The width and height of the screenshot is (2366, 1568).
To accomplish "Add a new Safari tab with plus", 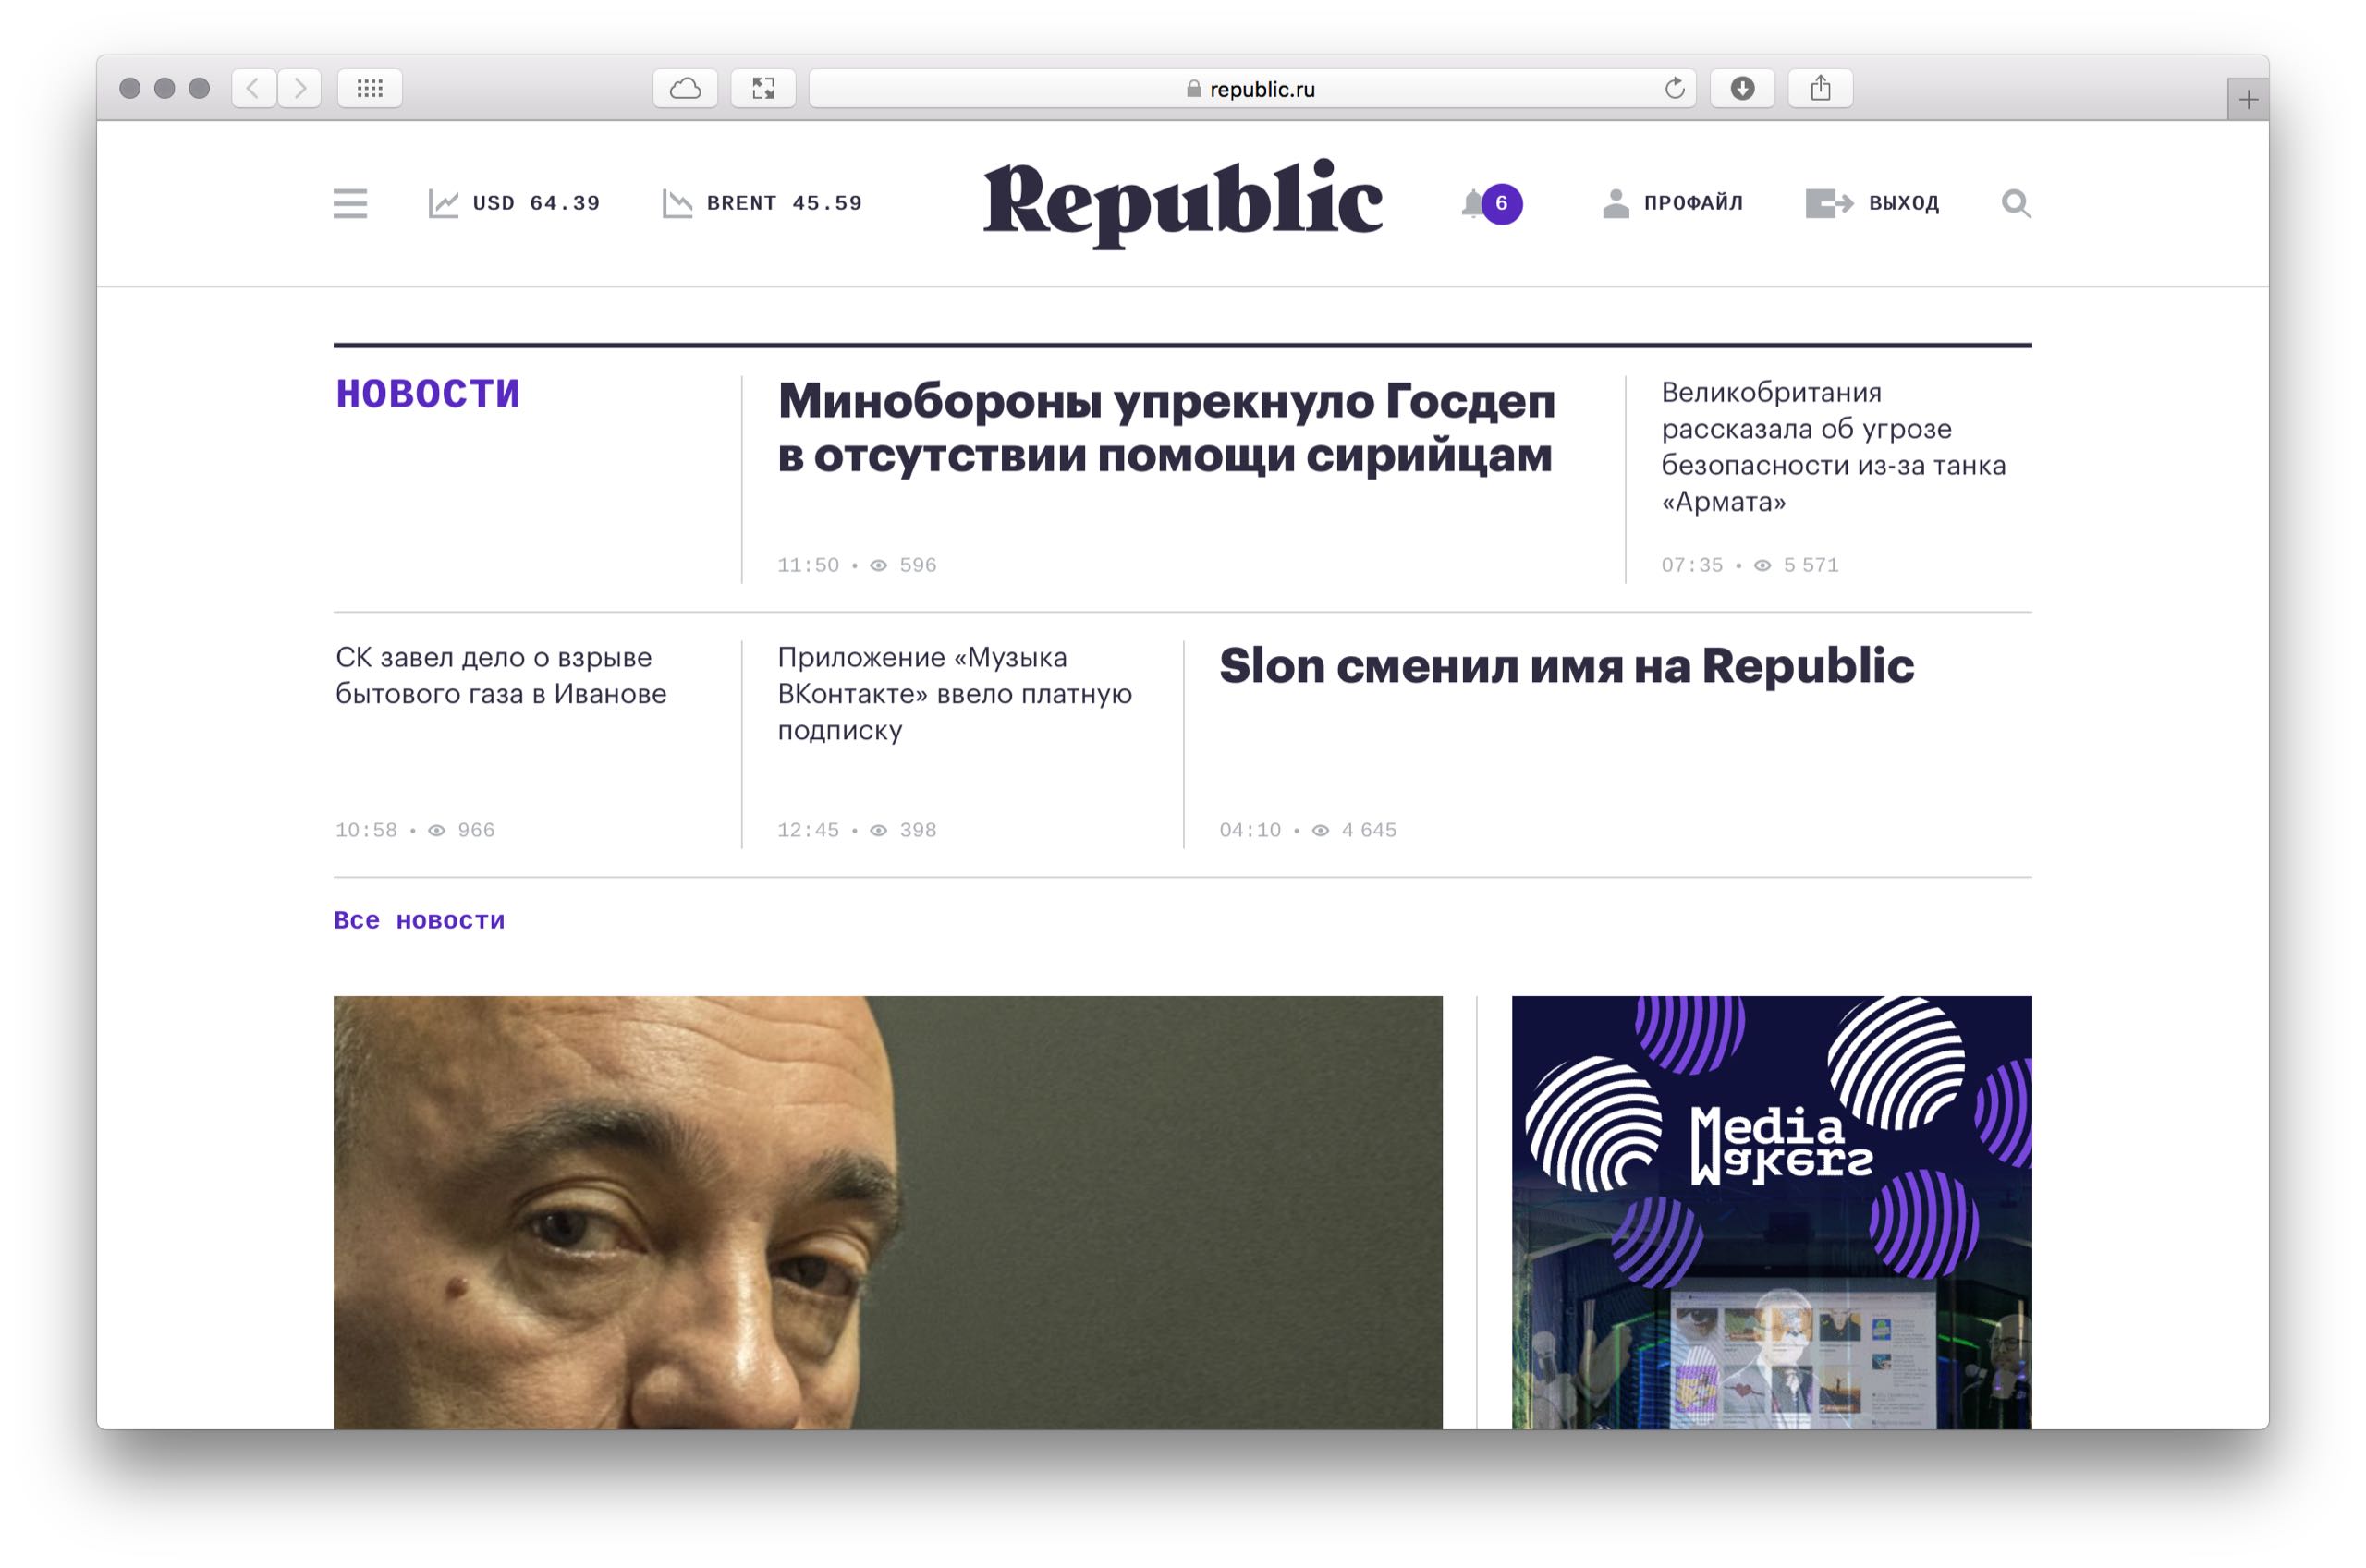I will [2248, 99].
